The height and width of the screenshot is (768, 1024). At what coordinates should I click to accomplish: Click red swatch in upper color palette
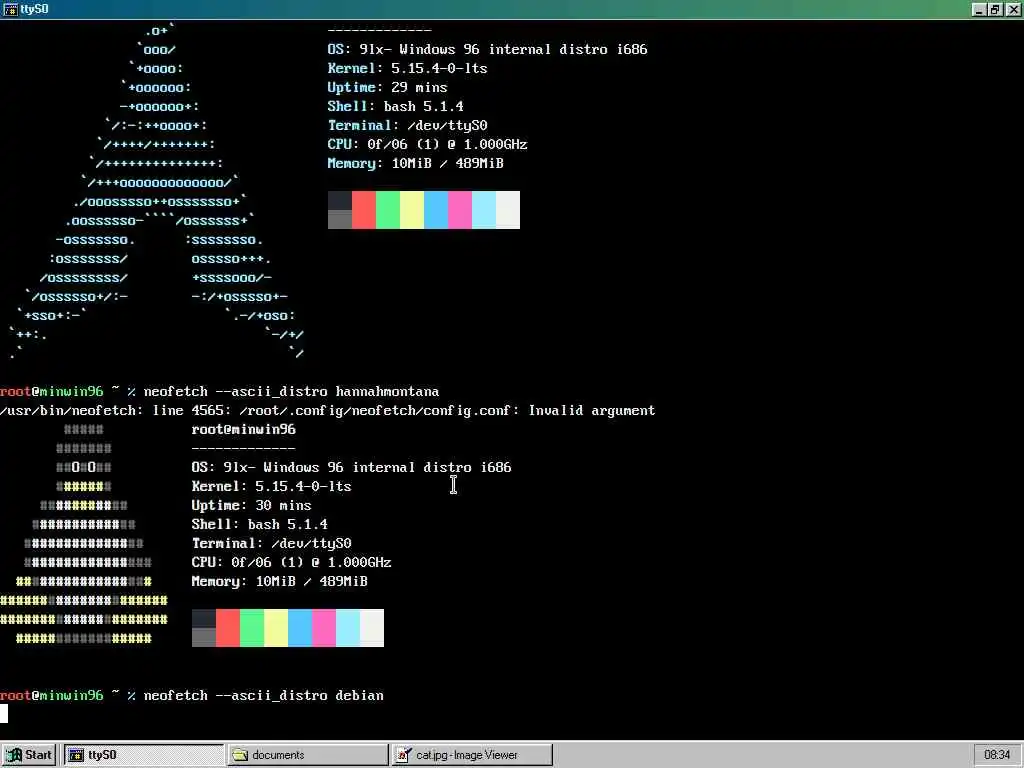(364, 210)
